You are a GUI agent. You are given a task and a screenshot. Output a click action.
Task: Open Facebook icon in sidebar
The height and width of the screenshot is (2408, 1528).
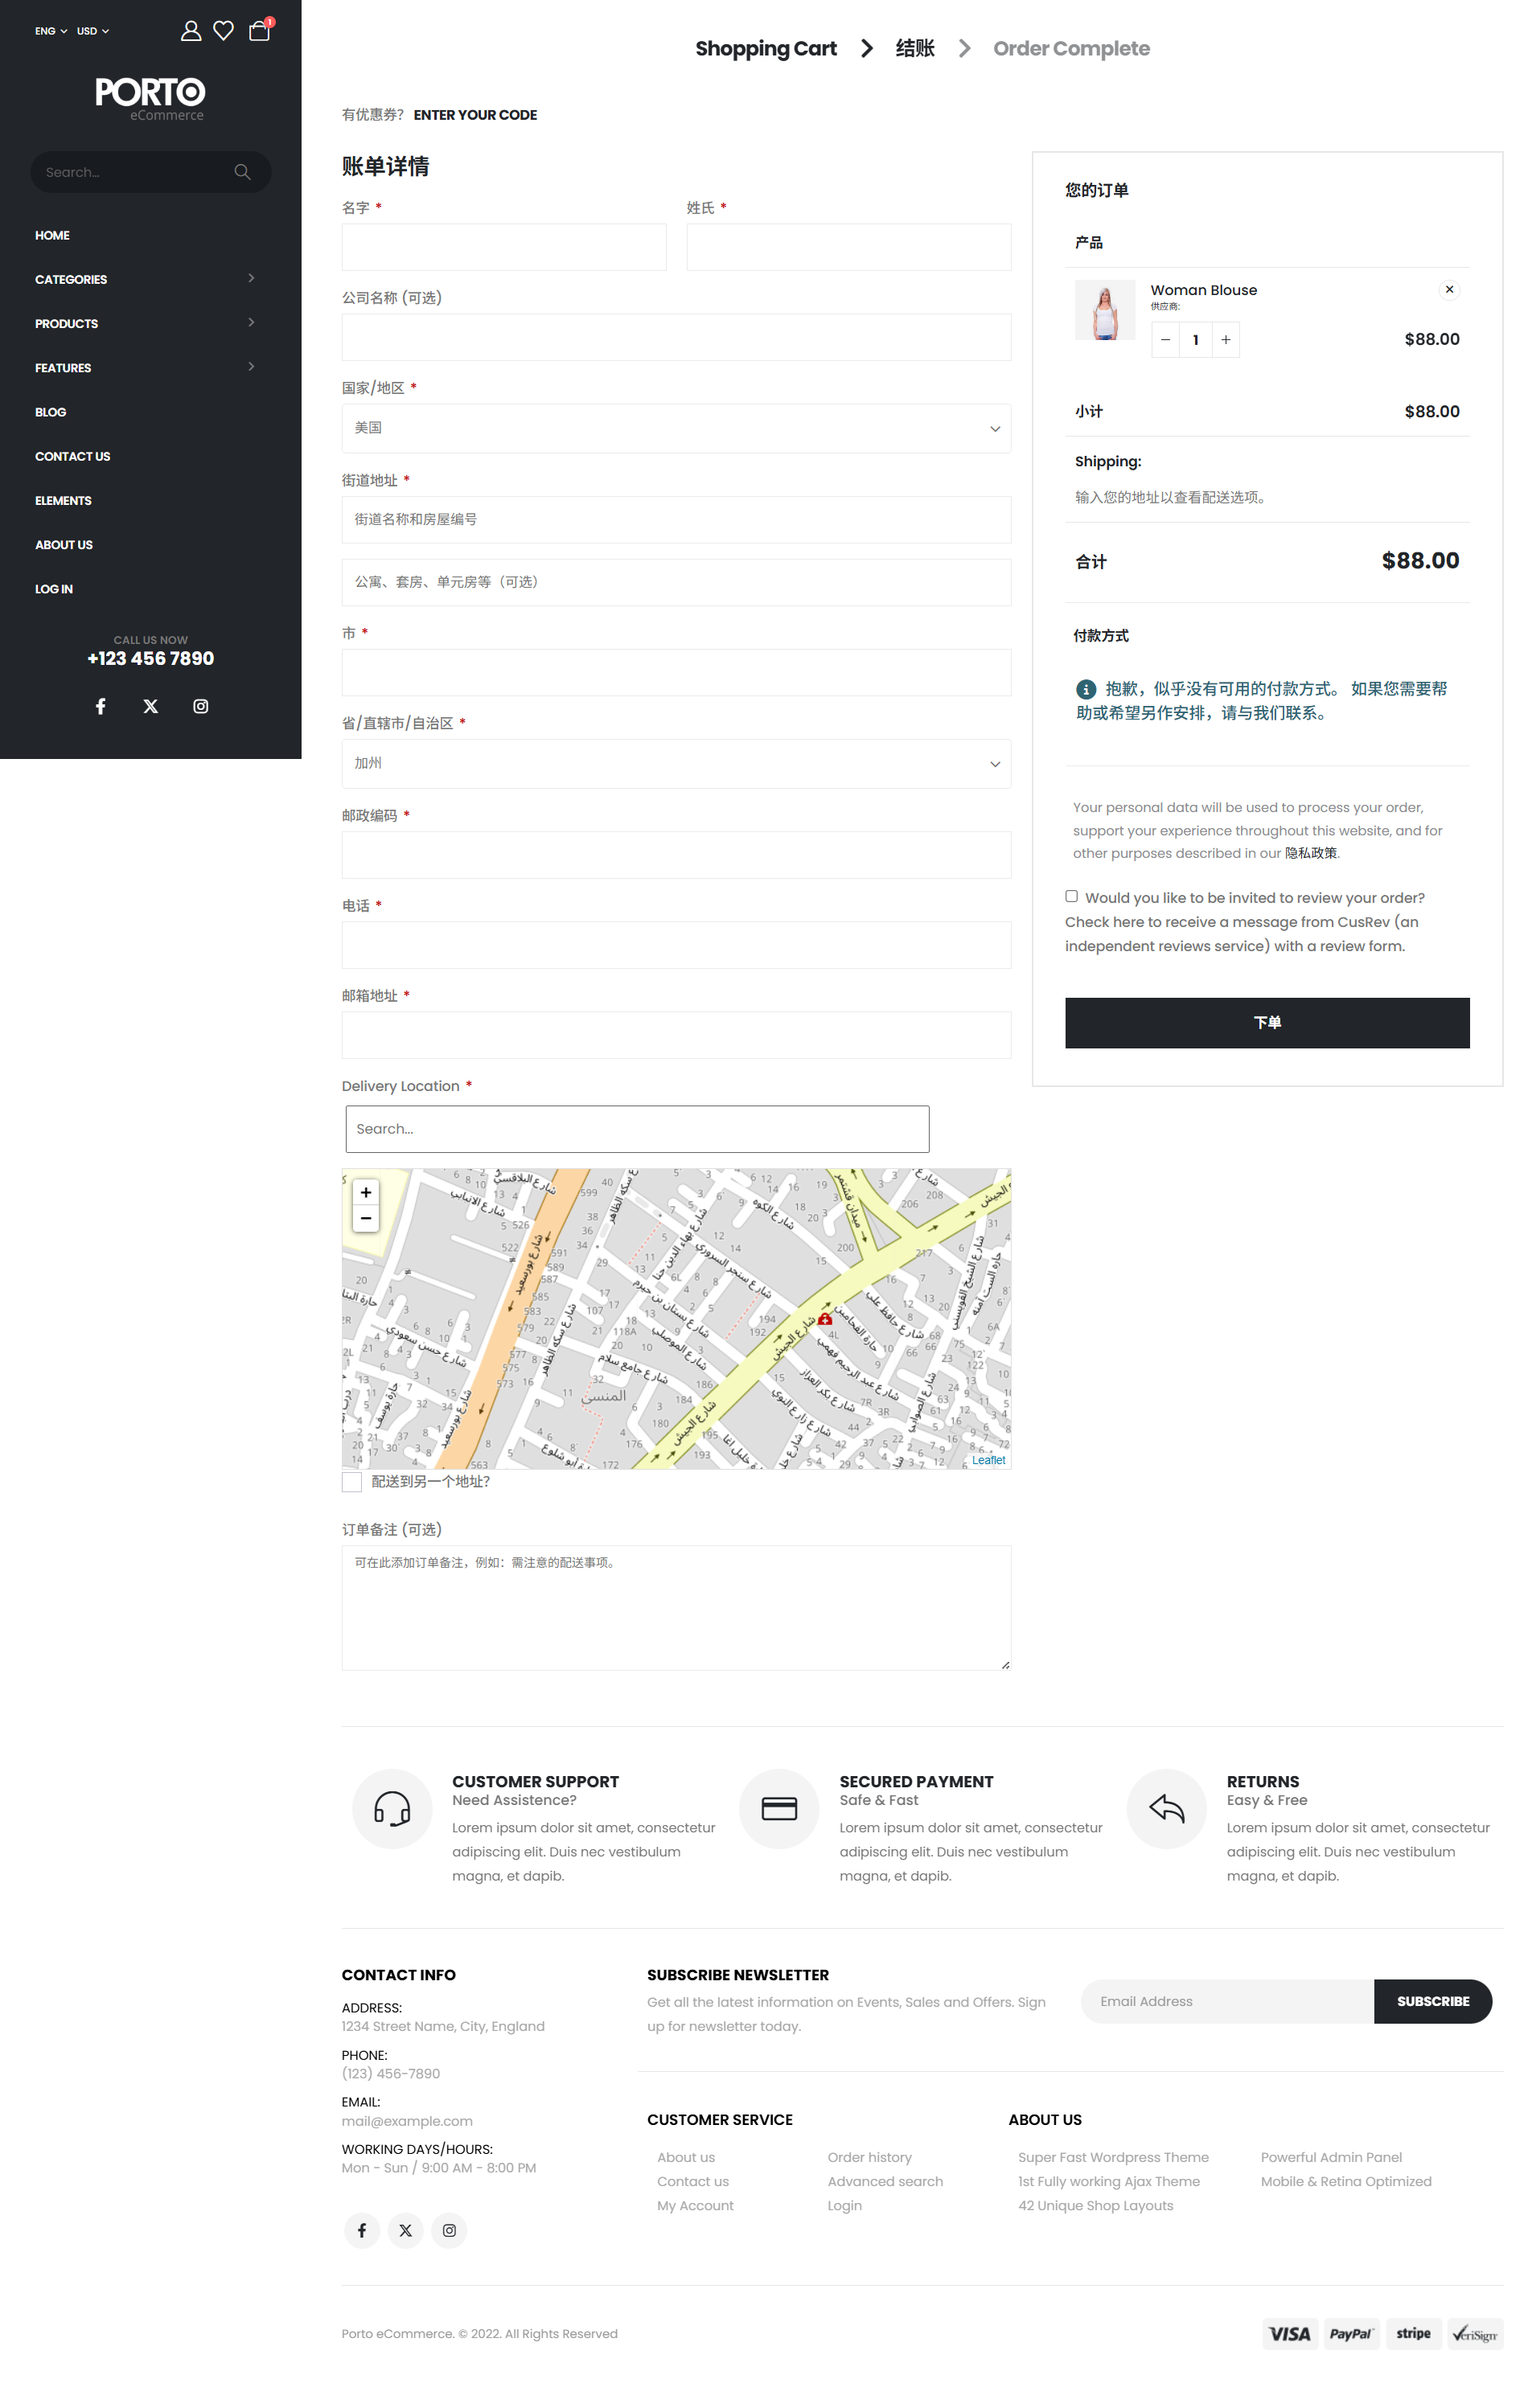pyautogui.click(x=100, y=706)
